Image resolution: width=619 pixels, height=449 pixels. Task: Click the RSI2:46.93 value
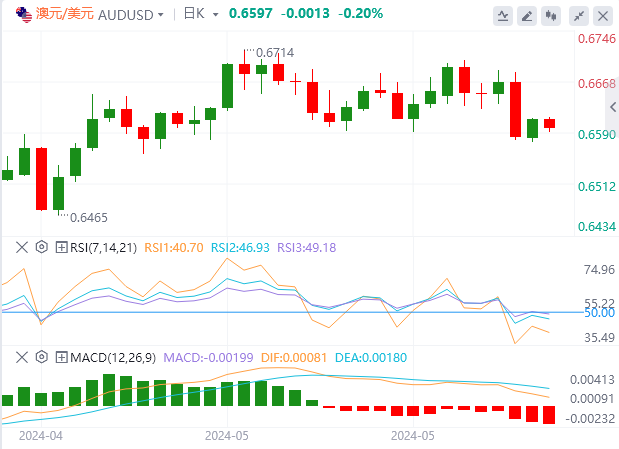pyautogui.click(x=240, y=248)
